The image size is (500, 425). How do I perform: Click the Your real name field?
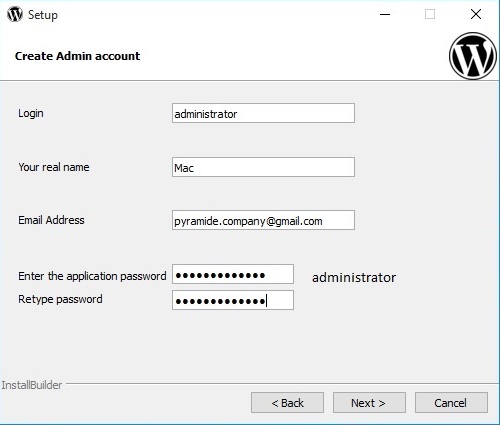click(263, 167)
